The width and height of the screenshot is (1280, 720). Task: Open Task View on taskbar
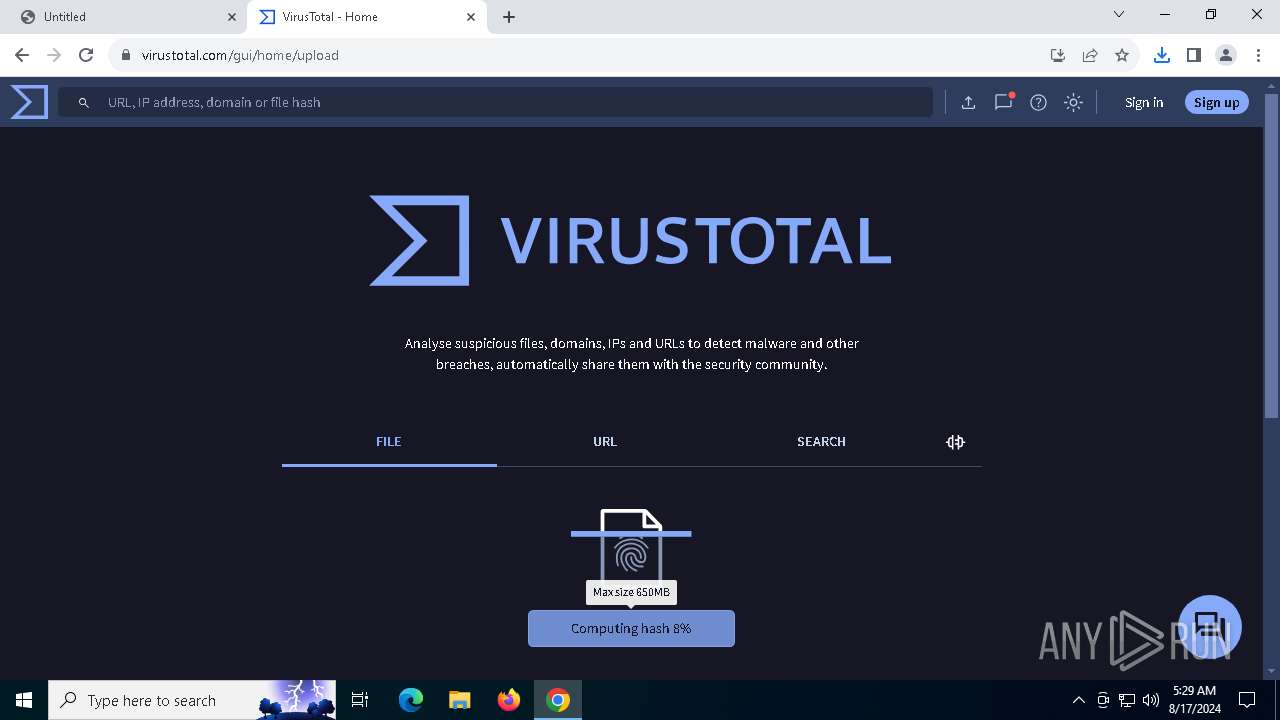pos(361,700)
